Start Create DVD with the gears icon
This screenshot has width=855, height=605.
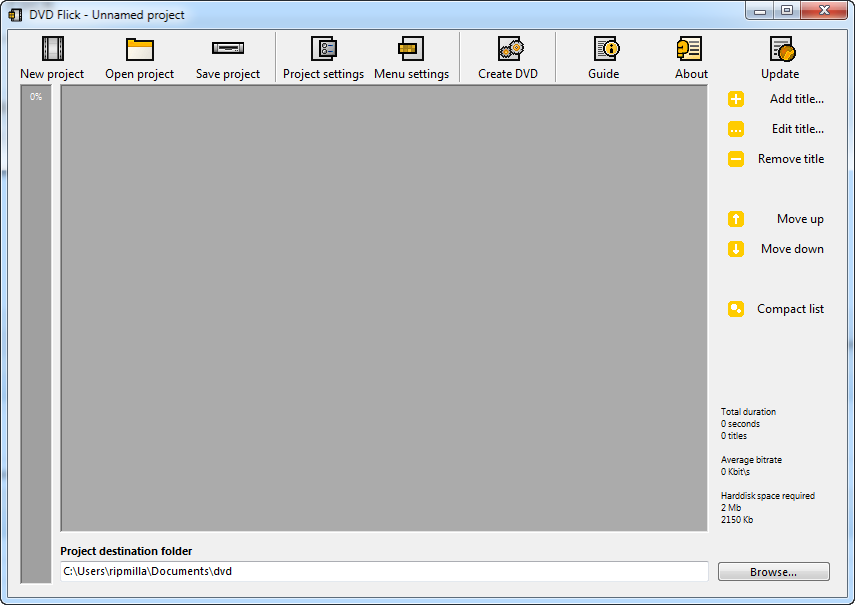[508, 49]
